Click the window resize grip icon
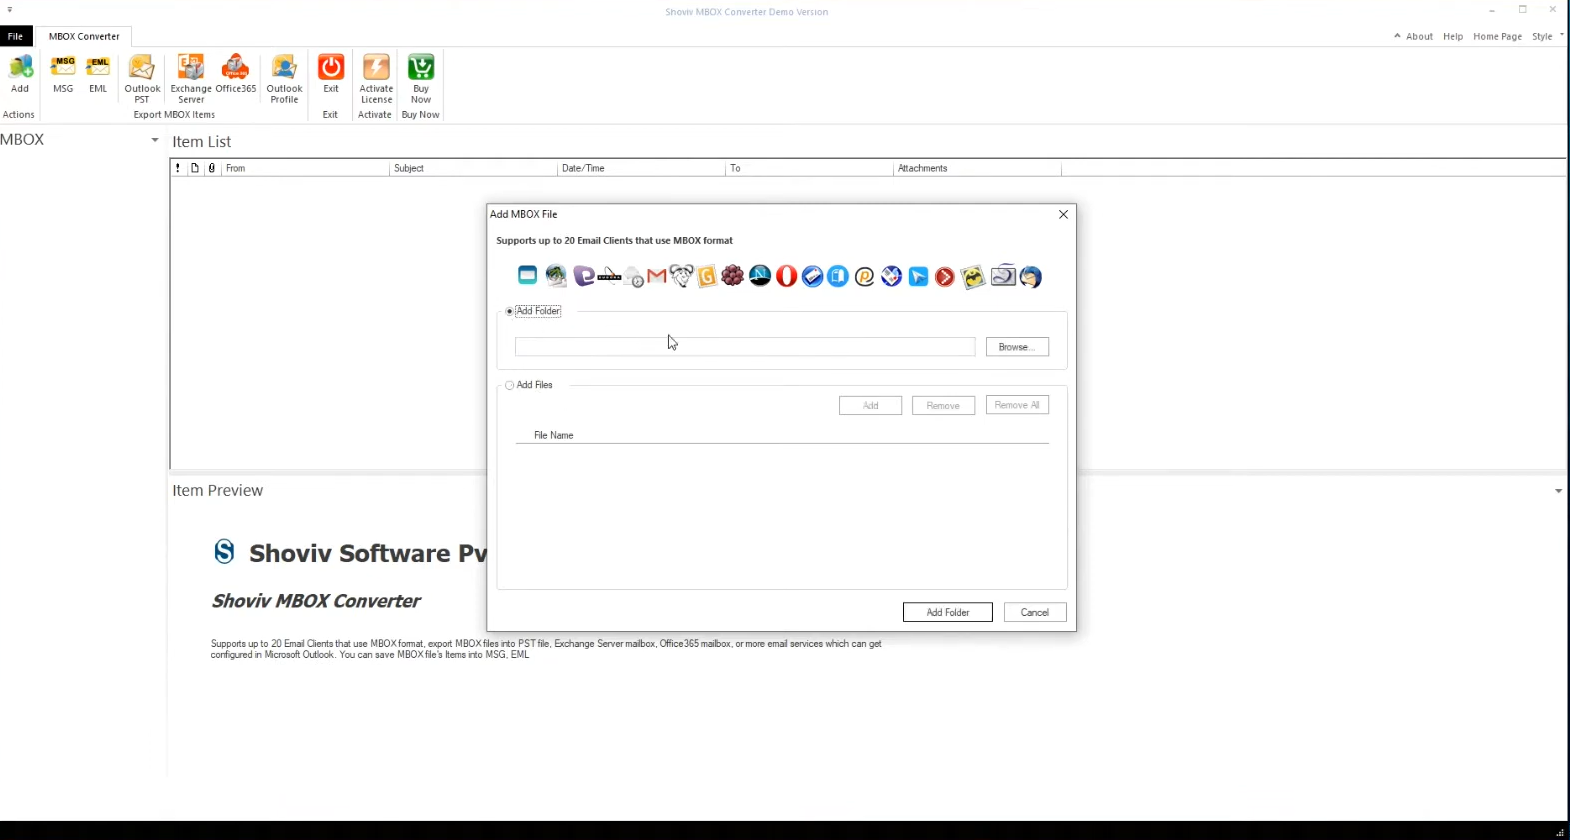 coord(1560,832)
